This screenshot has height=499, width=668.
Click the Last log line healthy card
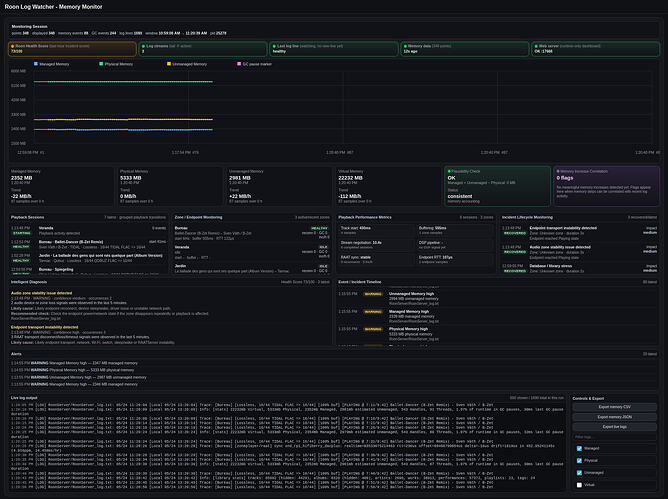coord(334,49)
